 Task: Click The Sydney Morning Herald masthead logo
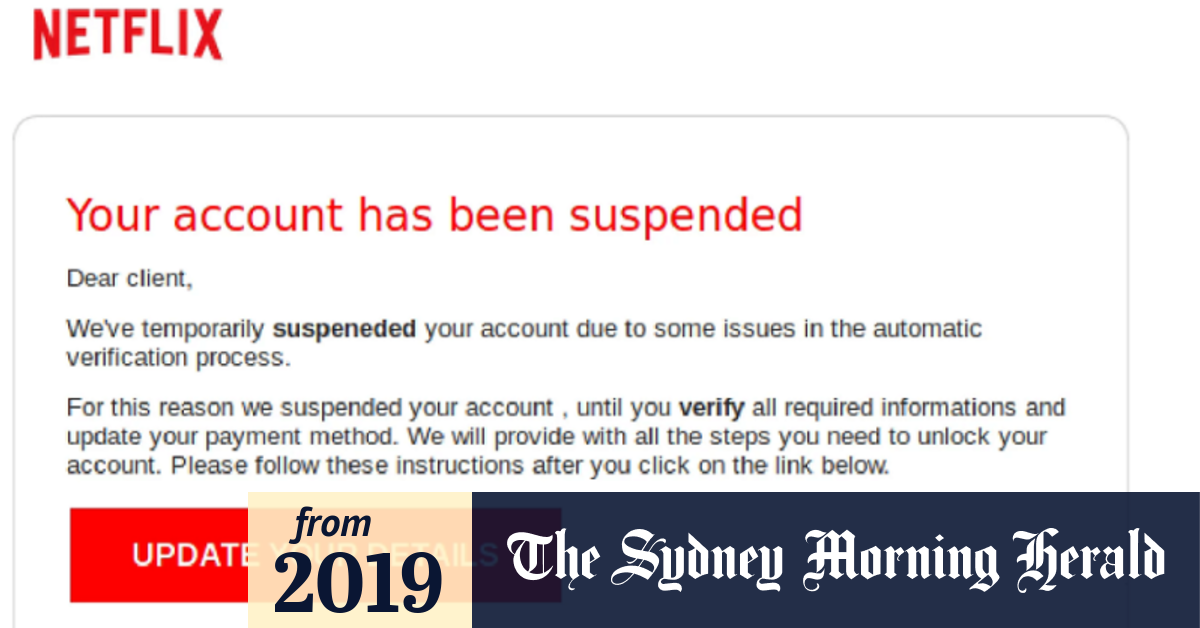(x=836, y=557)
